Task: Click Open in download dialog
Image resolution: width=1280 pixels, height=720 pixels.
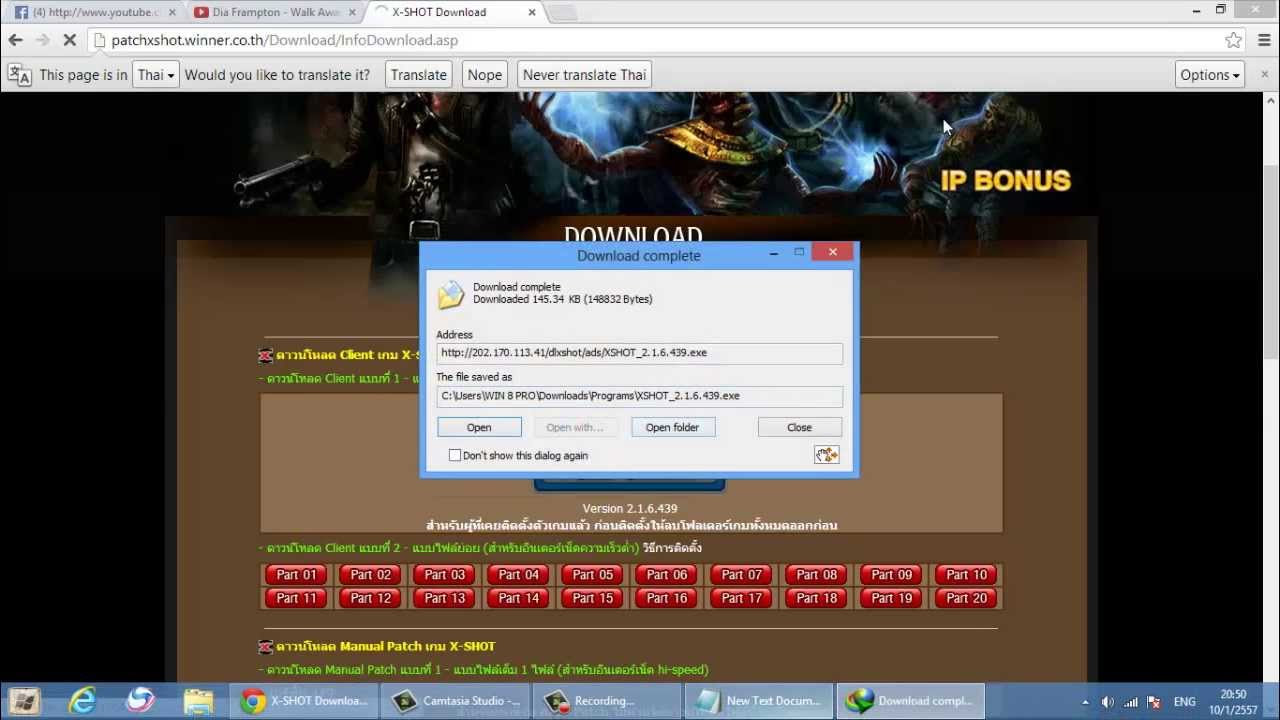Action: [x=479, y=427]
